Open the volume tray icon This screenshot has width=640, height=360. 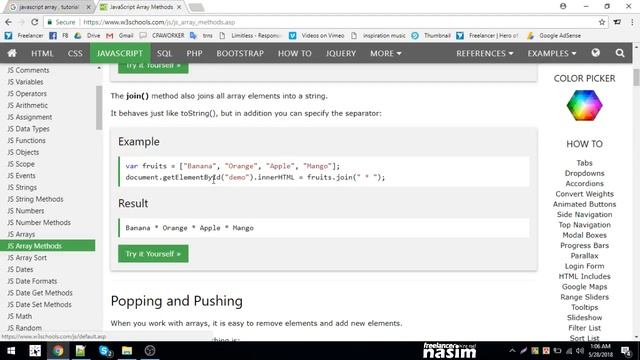pos(580,351)
